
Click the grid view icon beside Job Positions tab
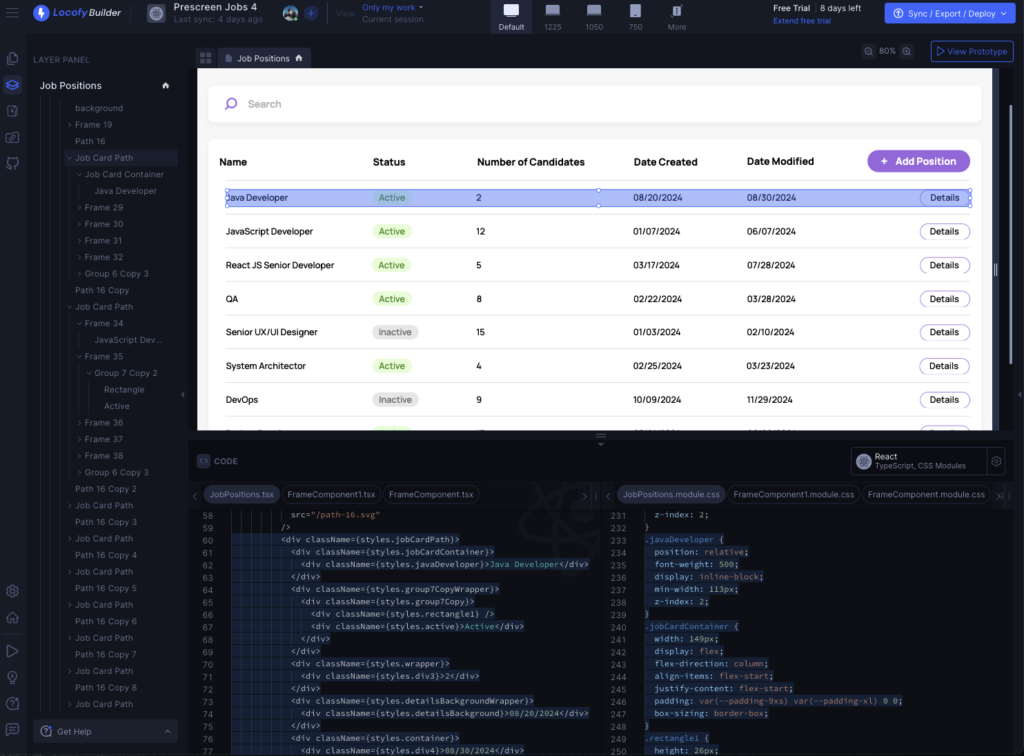pos(205,59)
